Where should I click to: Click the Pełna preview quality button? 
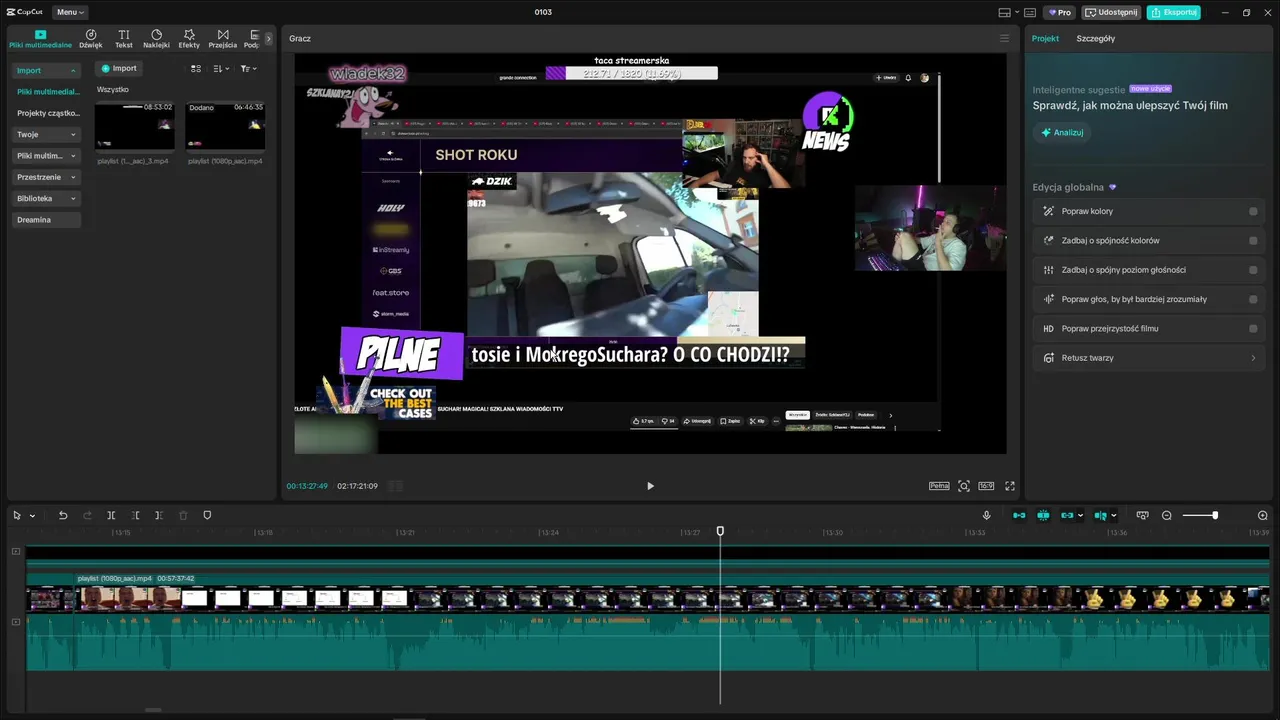939,486
